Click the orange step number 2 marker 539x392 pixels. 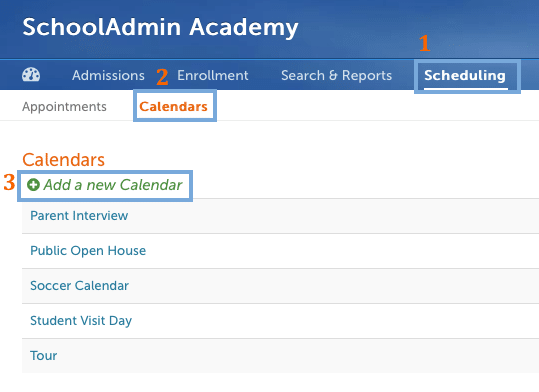coord(162,77)
